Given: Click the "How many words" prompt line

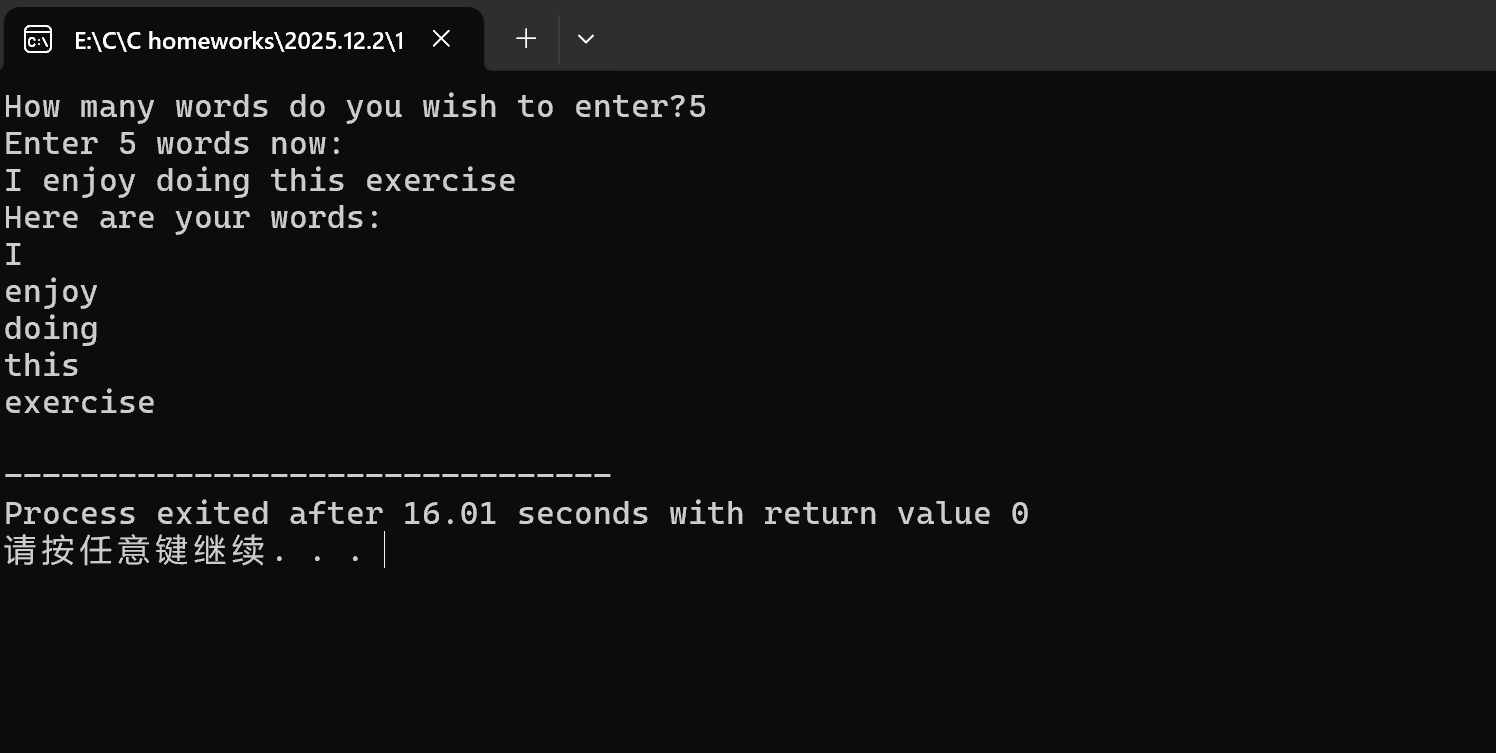Looking at the screenshot, I should (355, 107).
